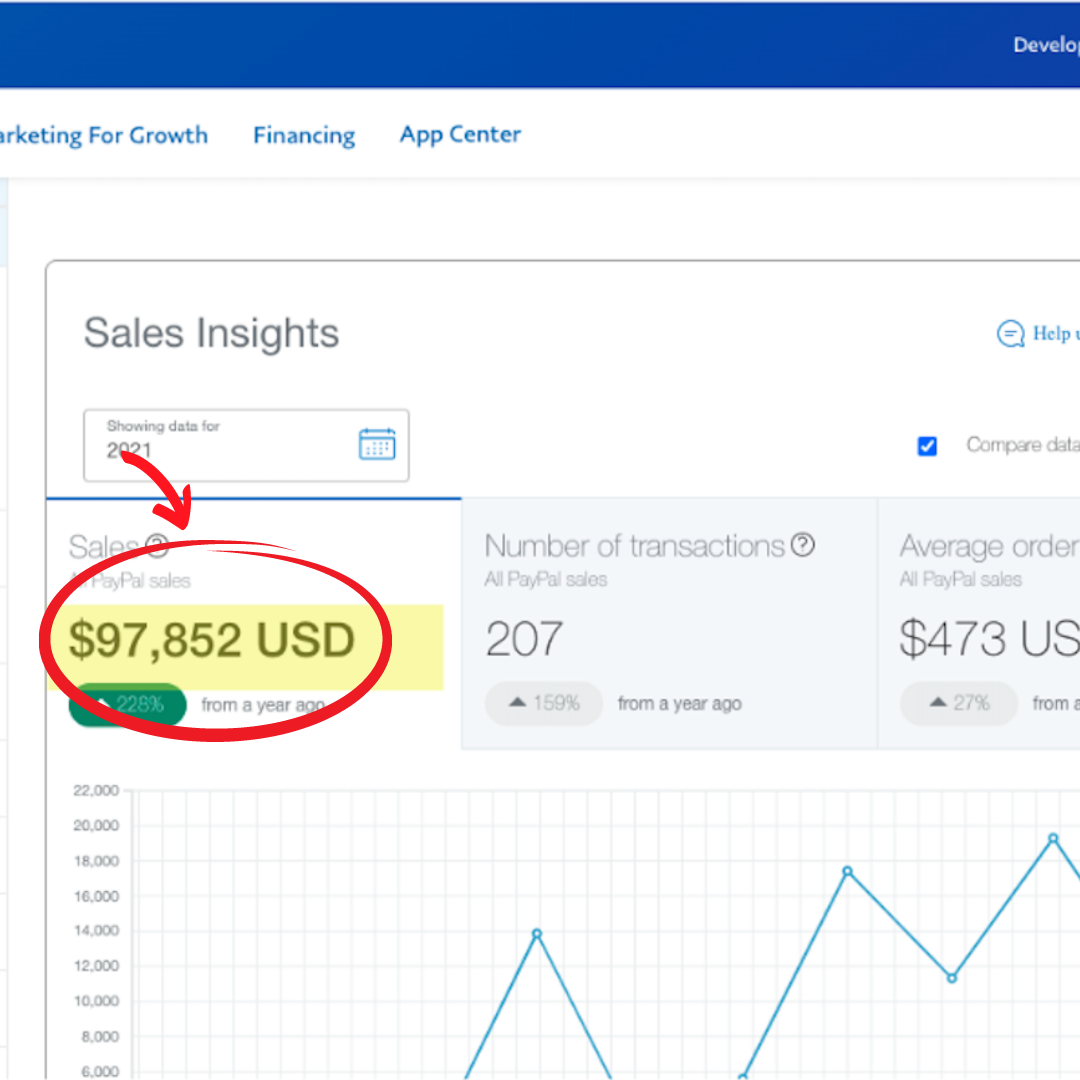Viewport: 1080px width, 1080px height.
Task: Click the question mark icon beside Sales
Action: (x=157, y=545)
